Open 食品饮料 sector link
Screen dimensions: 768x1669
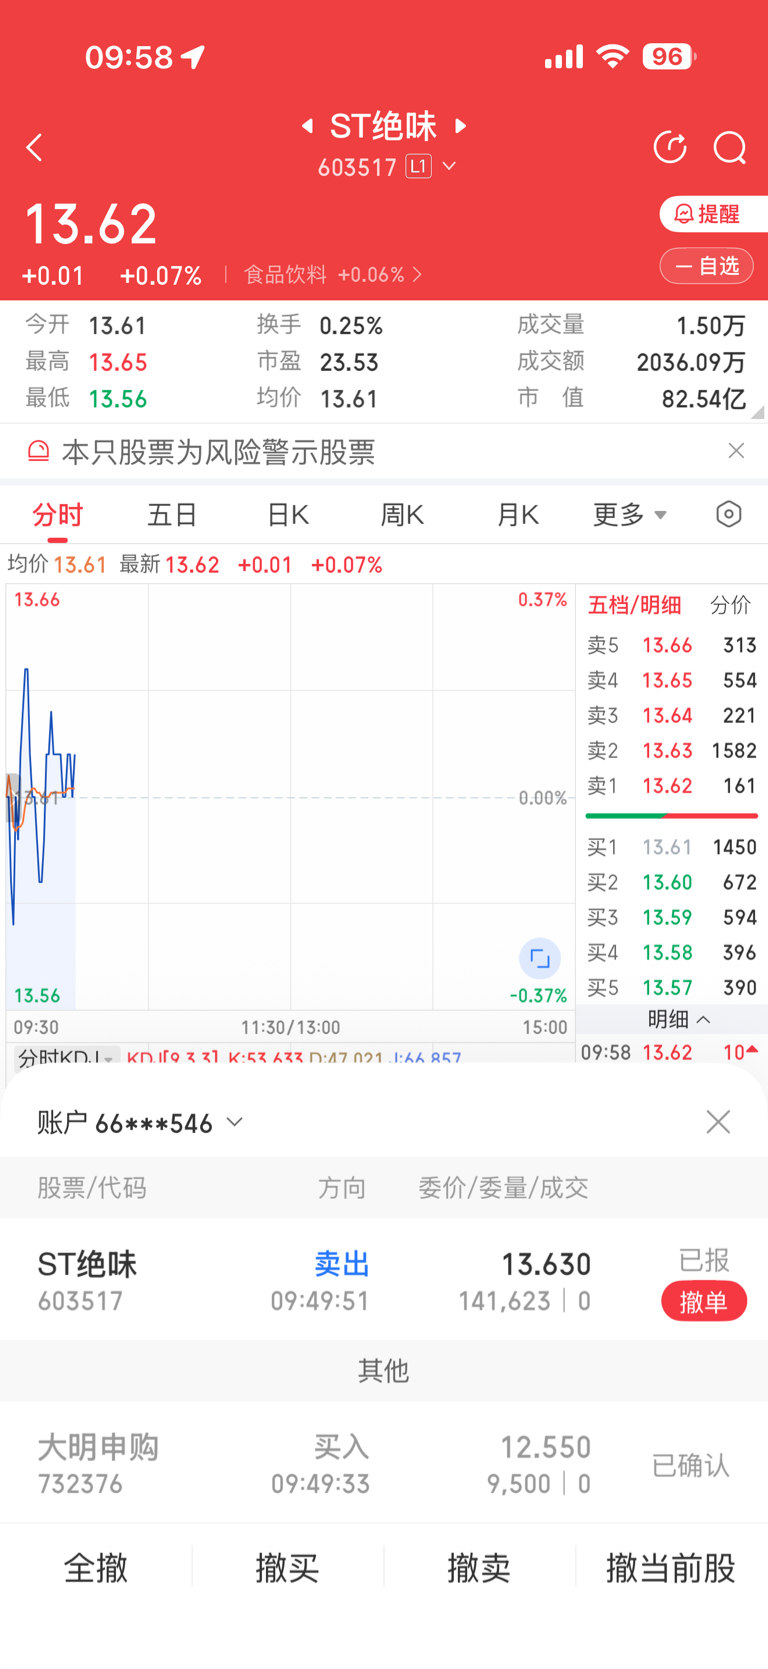click(x=333, y=274)
